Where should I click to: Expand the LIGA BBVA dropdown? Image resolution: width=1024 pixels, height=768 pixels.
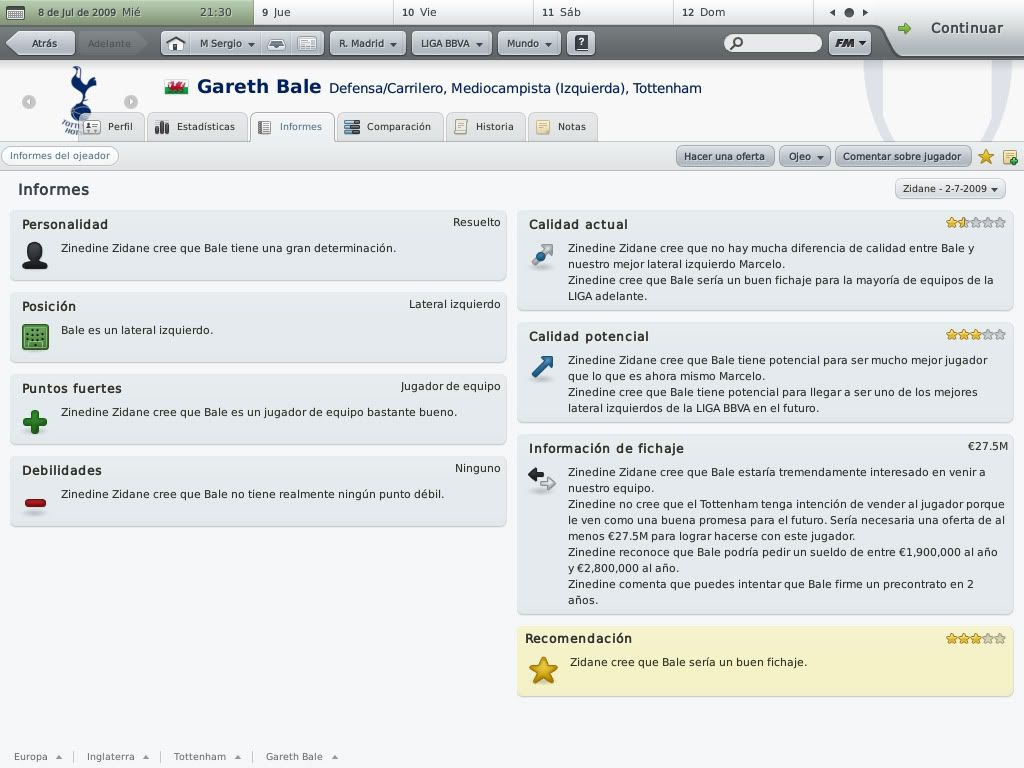click(452, 44)
